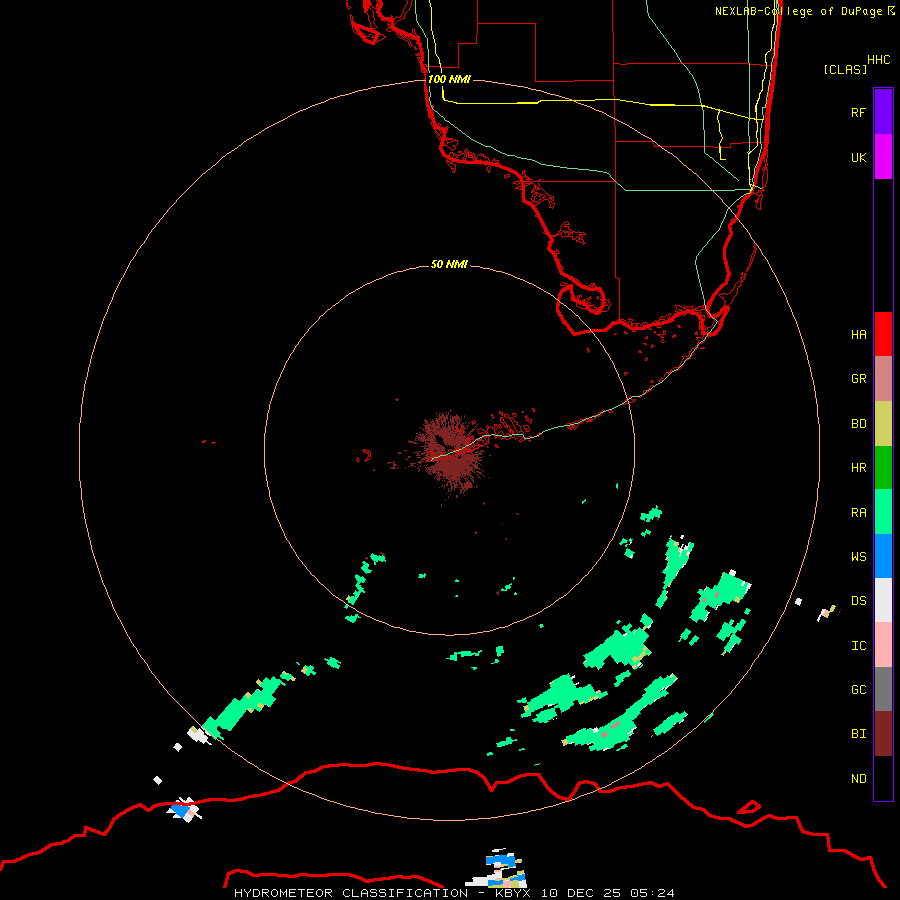Click the HHC product label
This screenshot has width=900, height=900.
point(878,60)
